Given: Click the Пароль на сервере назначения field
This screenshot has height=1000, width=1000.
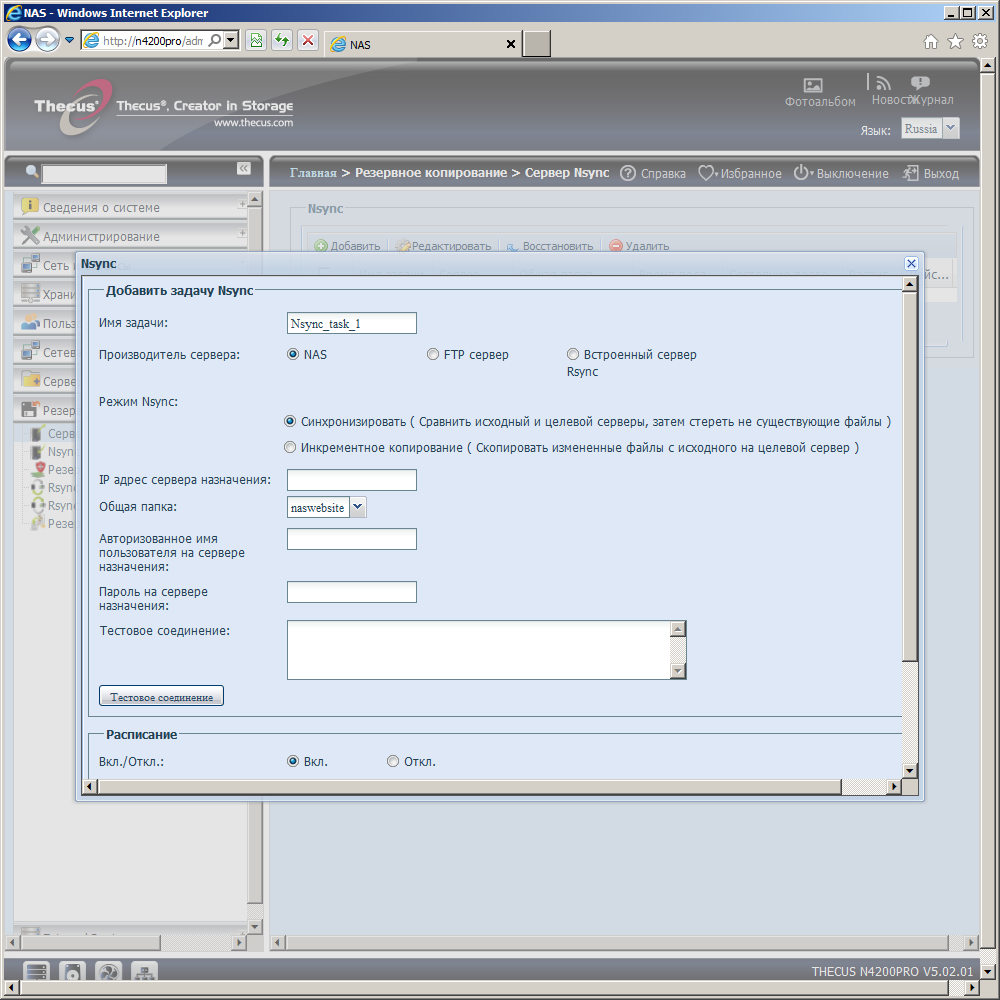Looking at the screenshot, I should click(x=351, y=592).
